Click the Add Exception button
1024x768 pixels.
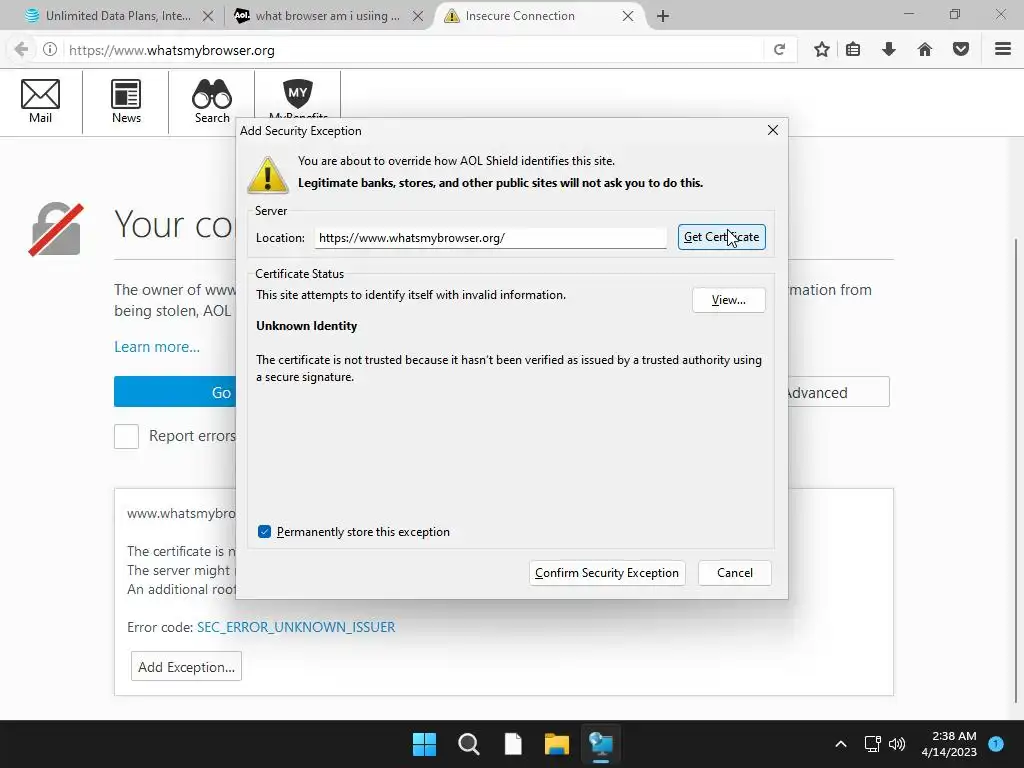click(186, 667)
